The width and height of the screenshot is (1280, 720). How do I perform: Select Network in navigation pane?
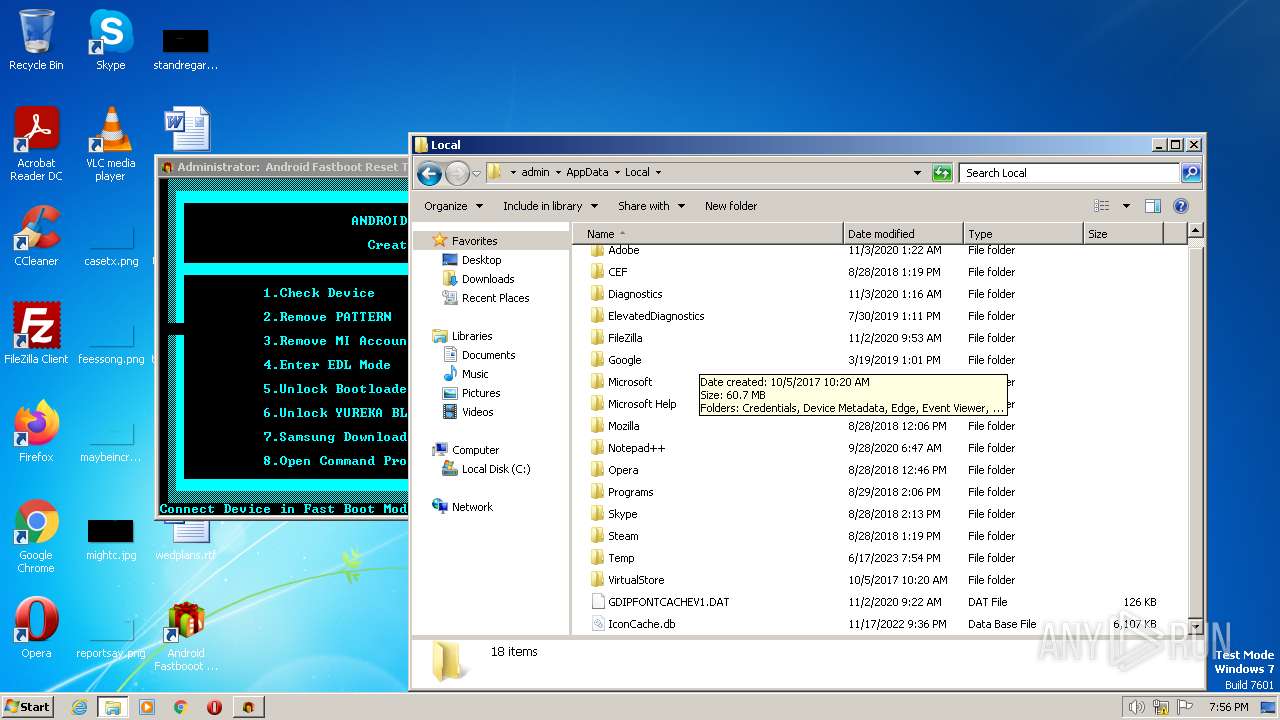tap(472, 507)
